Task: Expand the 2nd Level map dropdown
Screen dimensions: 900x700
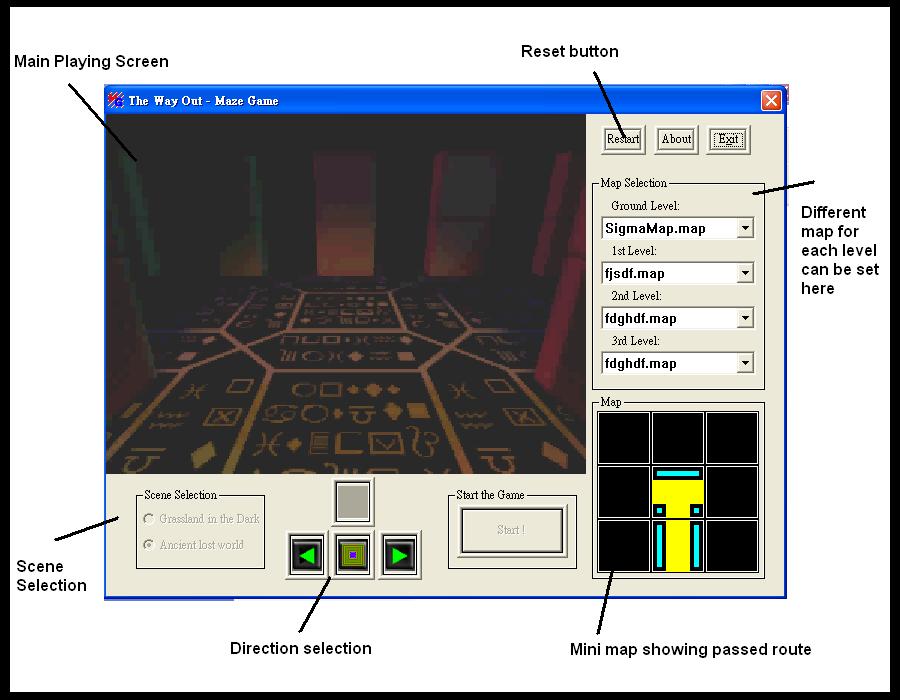Action: tap(744, 318)
